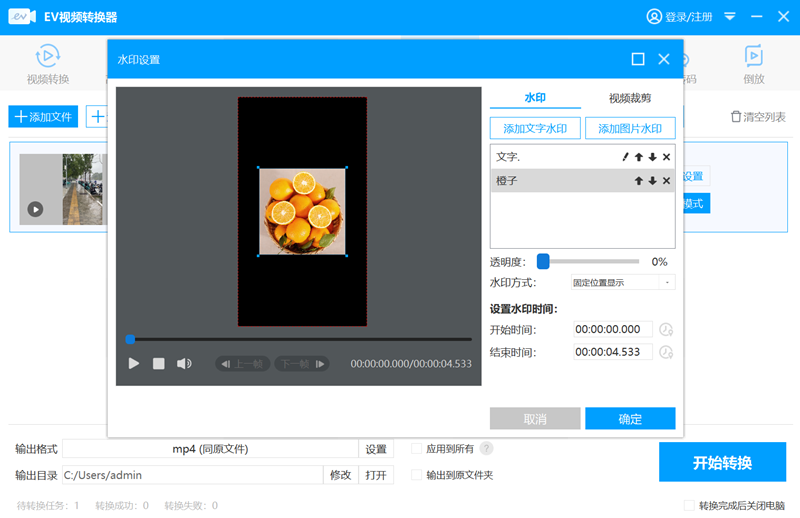Close the 水印设置 dialog
This screenshot has width=800, height=518.
(x=664, y=59)
